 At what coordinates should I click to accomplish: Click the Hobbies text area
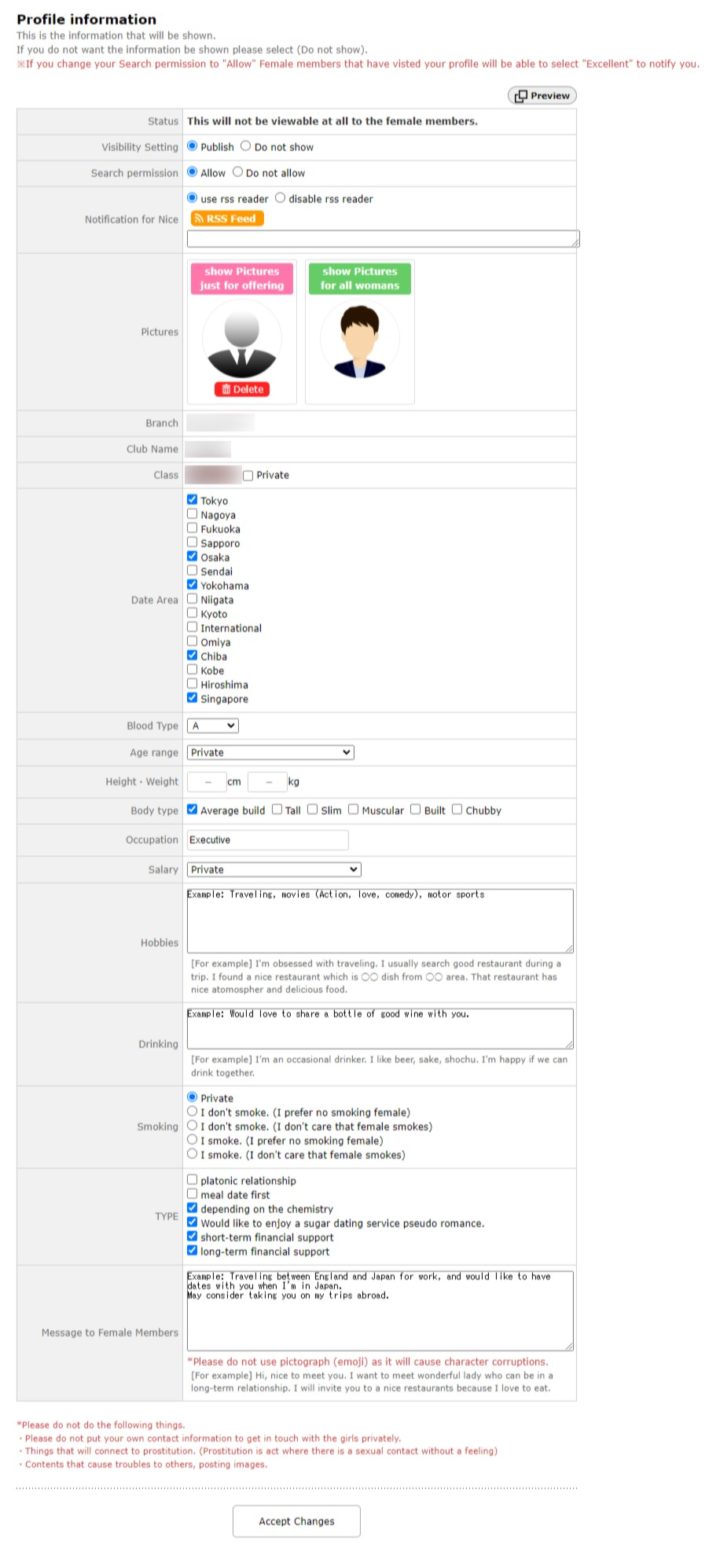click(x=379, y=920)
